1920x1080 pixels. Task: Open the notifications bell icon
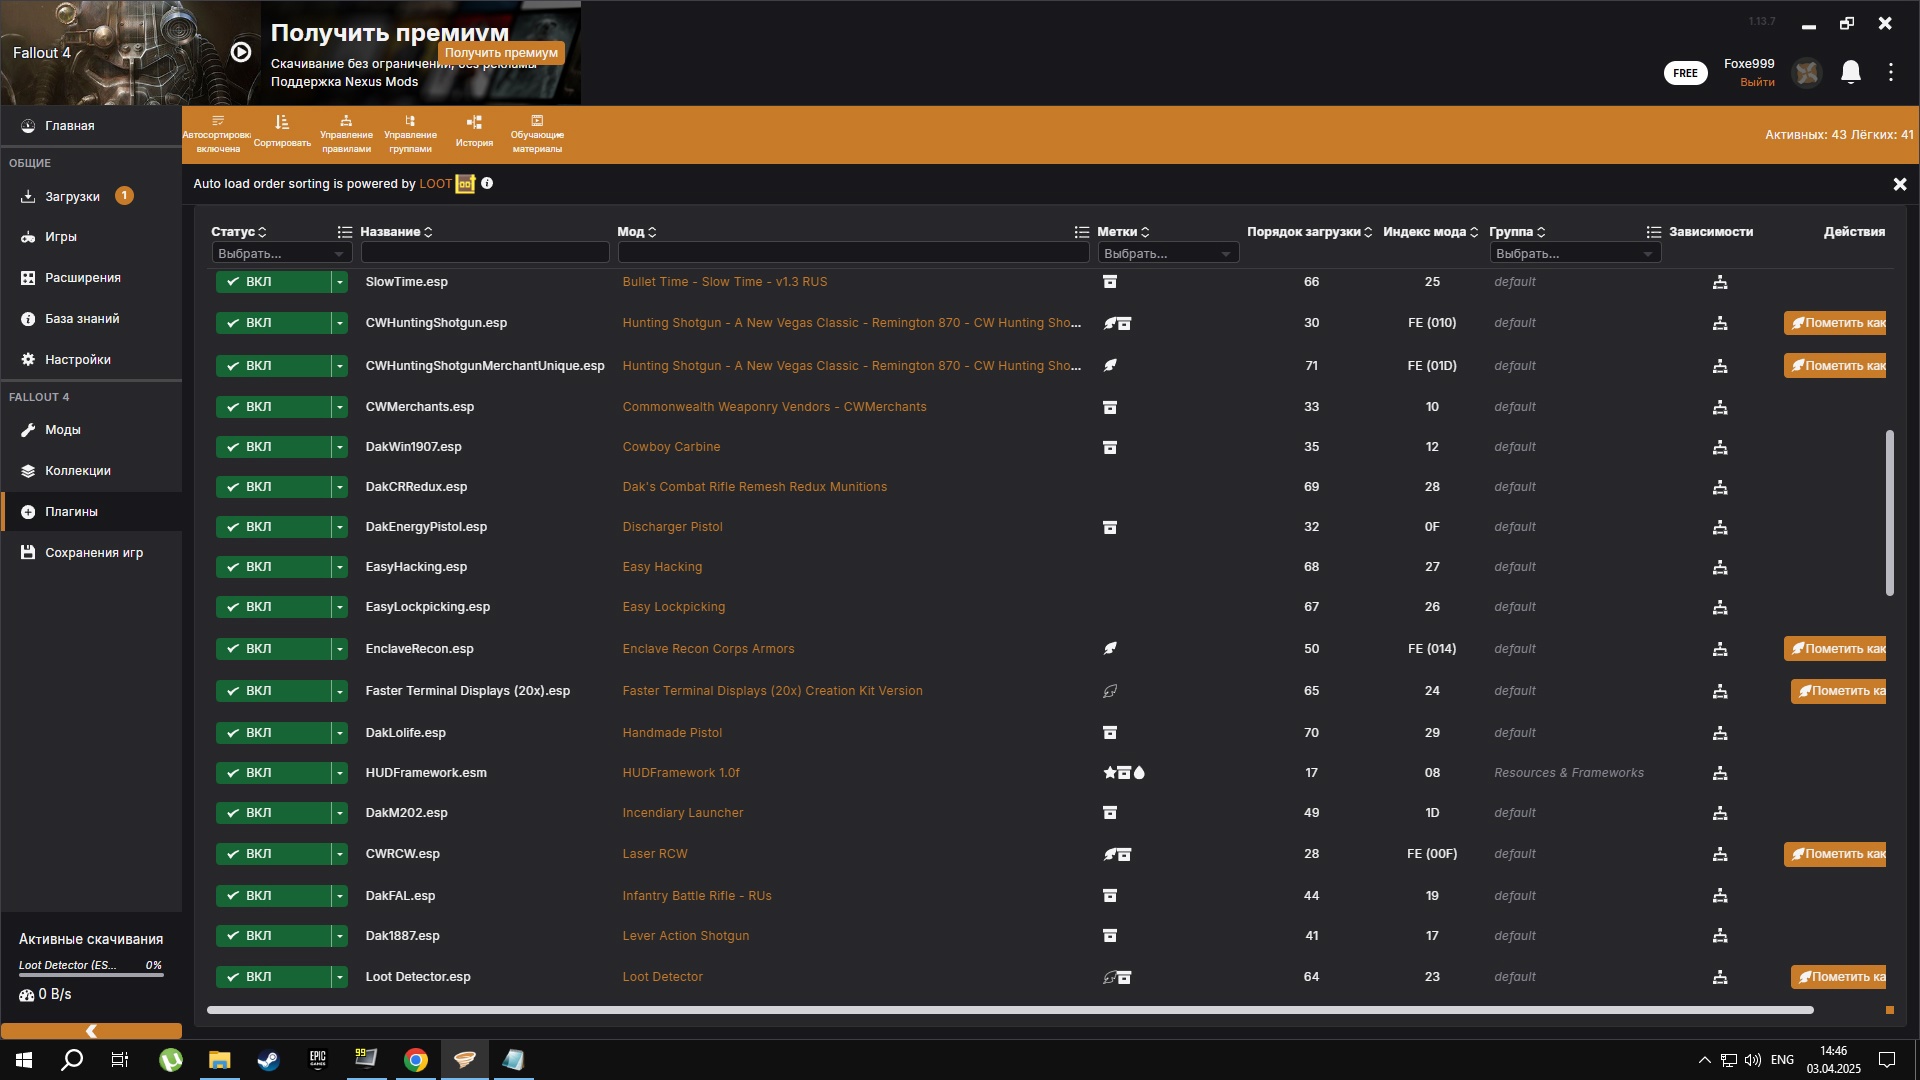[x=1851, y=72]
